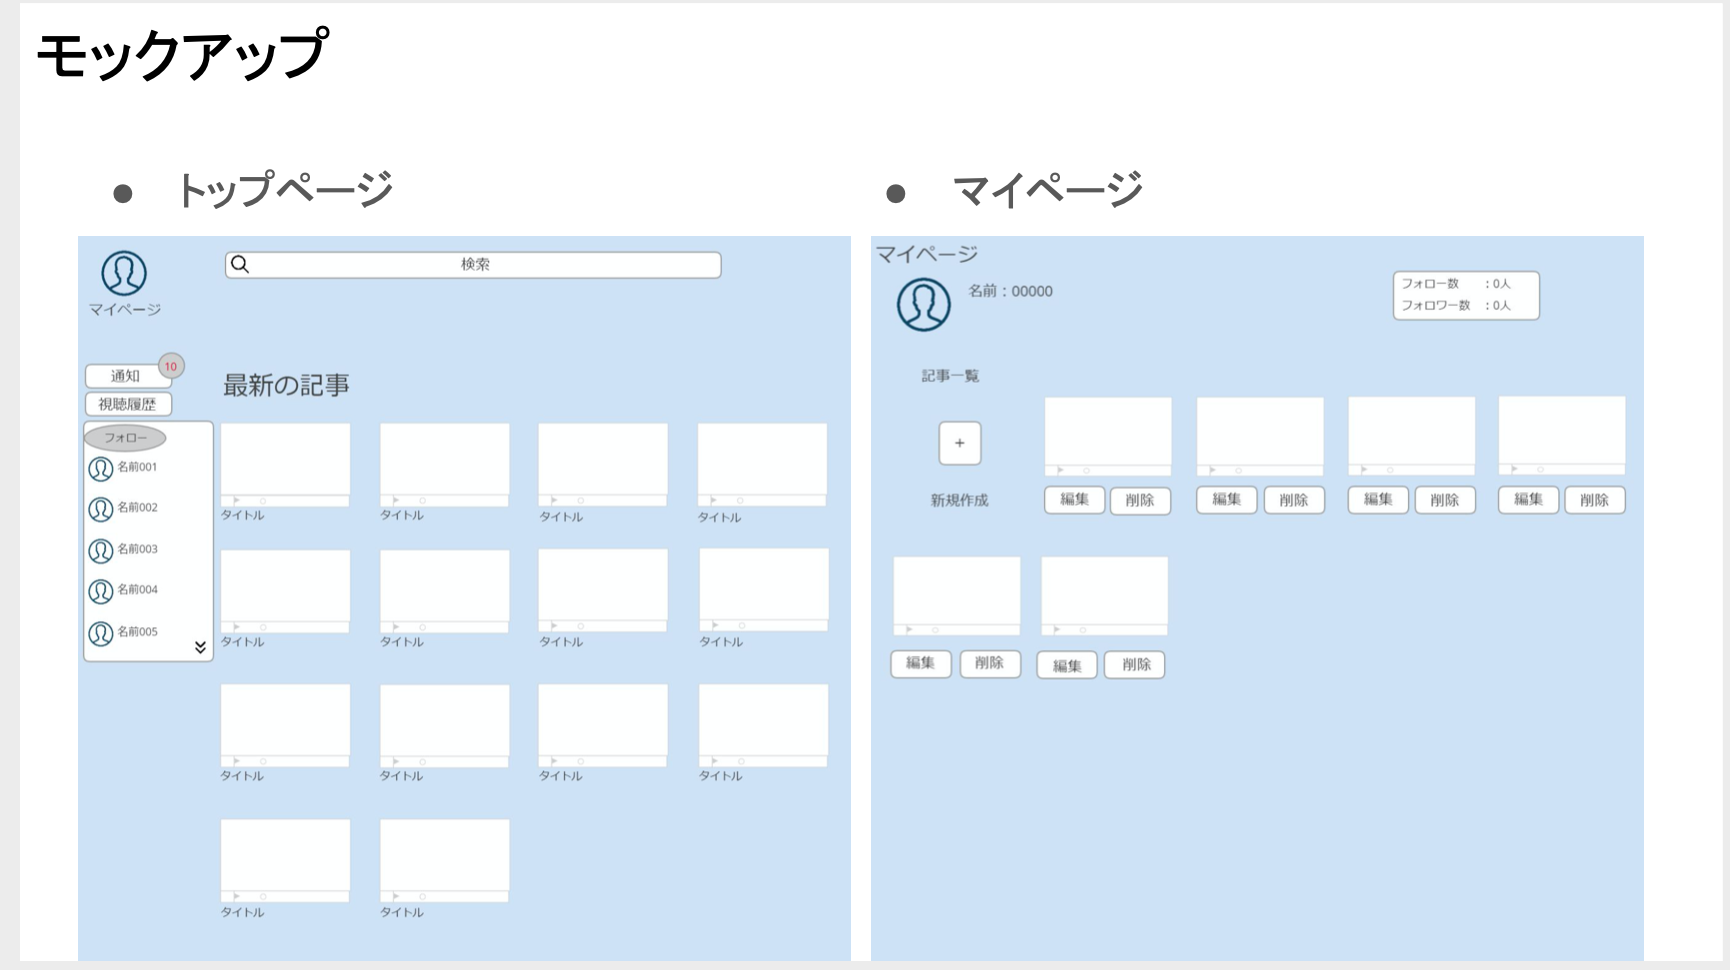1730x970 pixels.
Task: Select the 名前002 user name
Action: (138, 508)
